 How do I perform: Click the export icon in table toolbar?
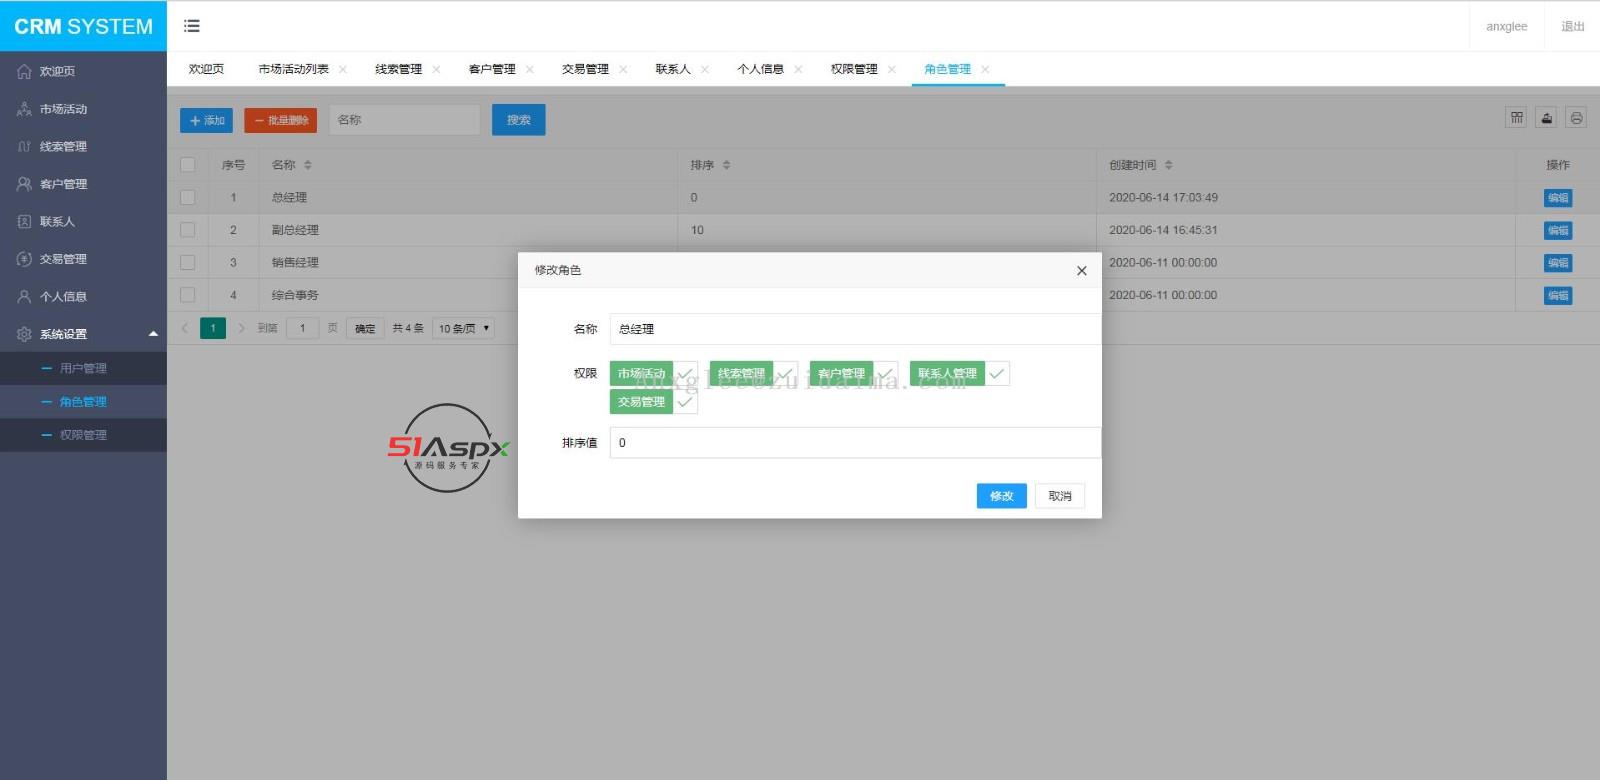point(1546,118)
